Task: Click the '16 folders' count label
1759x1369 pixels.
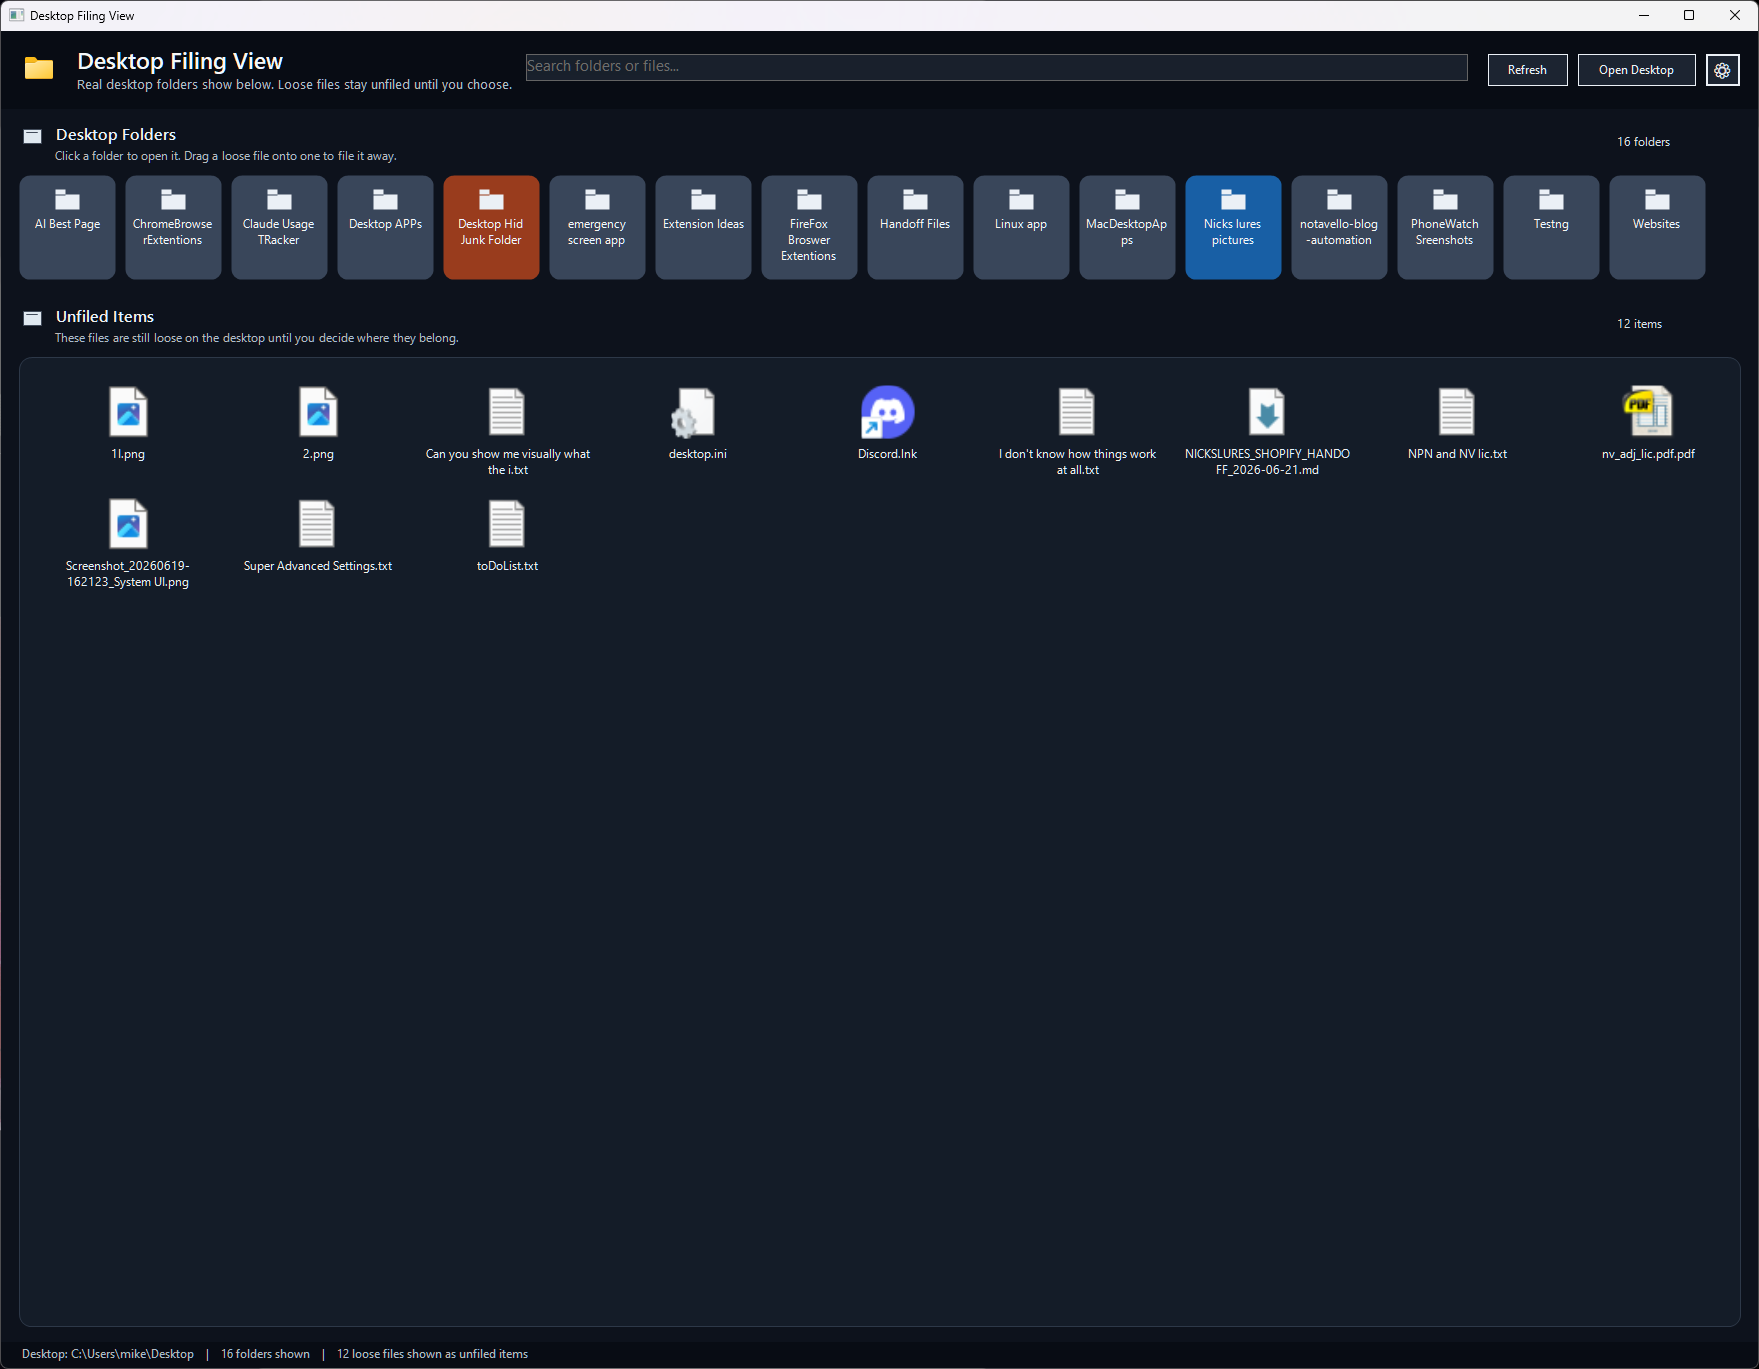Action: tap(1643, 142)
